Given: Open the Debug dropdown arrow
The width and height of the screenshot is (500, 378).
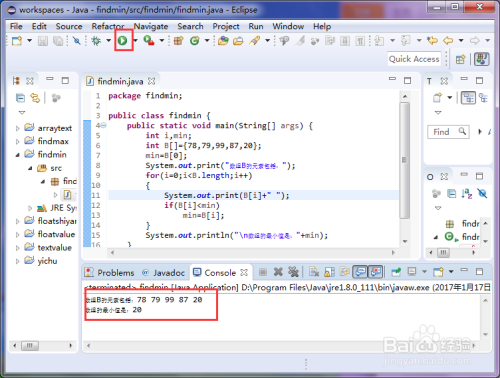Looking at the screenshot, I should point(108,41).
